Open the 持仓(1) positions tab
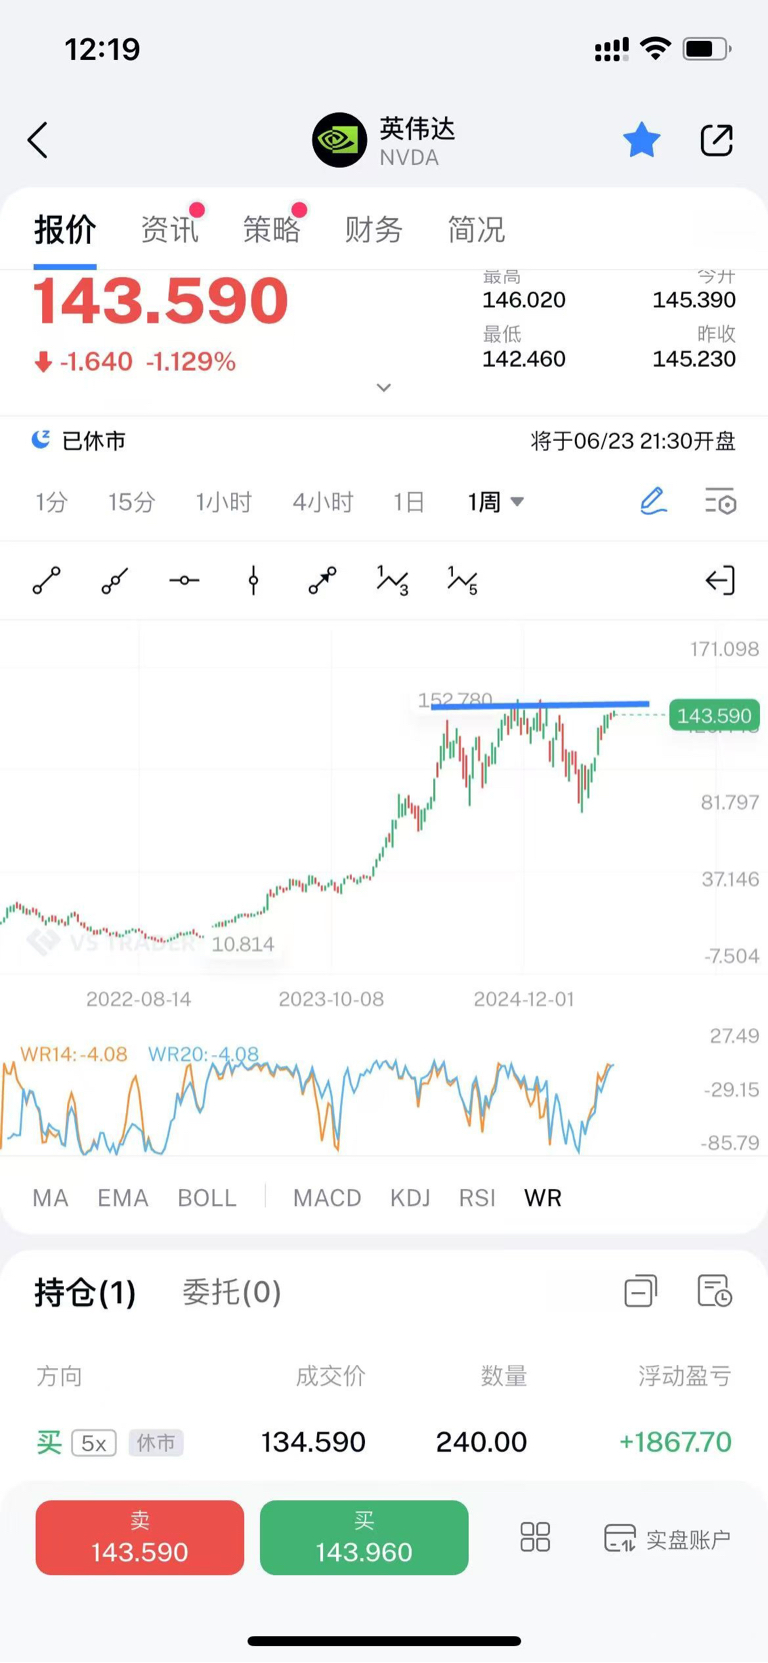Viewport: 768px width, 1663px height. point(85,1292)
